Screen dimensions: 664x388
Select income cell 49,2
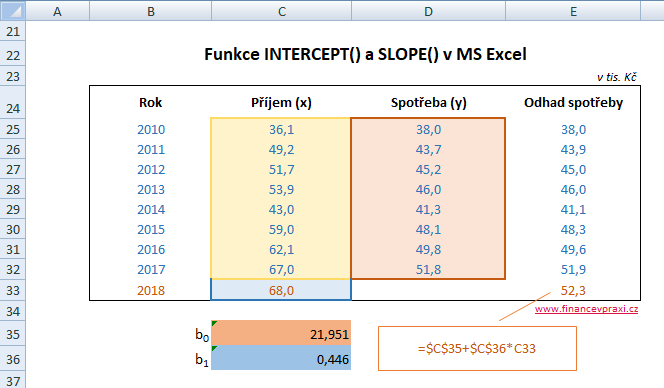click(281, 149)
